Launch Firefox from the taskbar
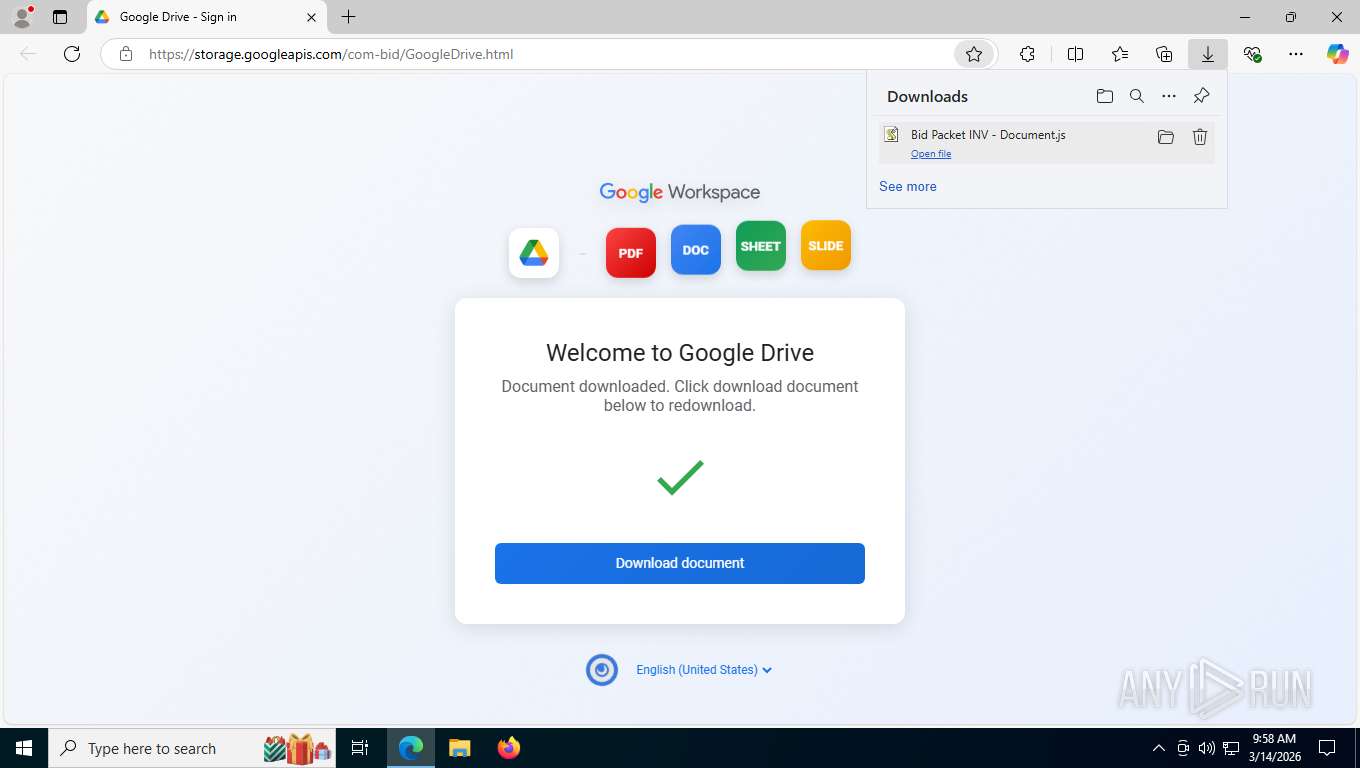 [x=509, y=748]
